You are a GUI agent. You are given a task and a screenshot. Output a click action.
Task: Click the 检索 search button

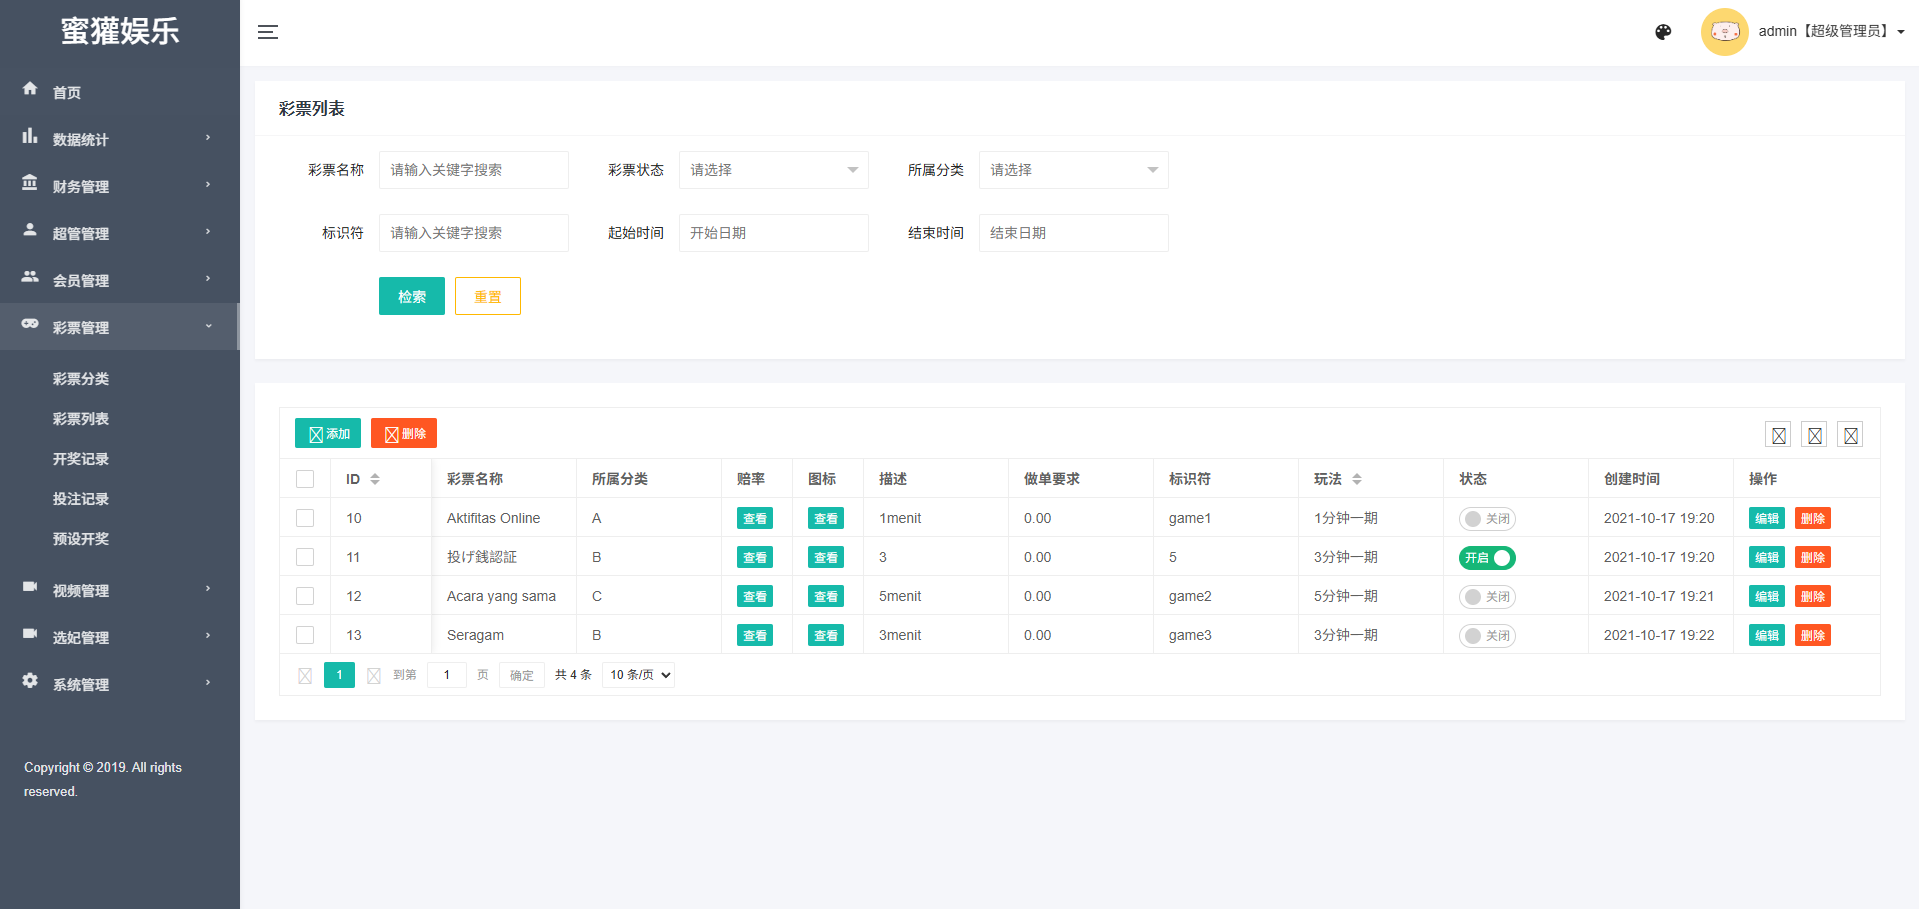pyautogui.click(x=411, y=296)
